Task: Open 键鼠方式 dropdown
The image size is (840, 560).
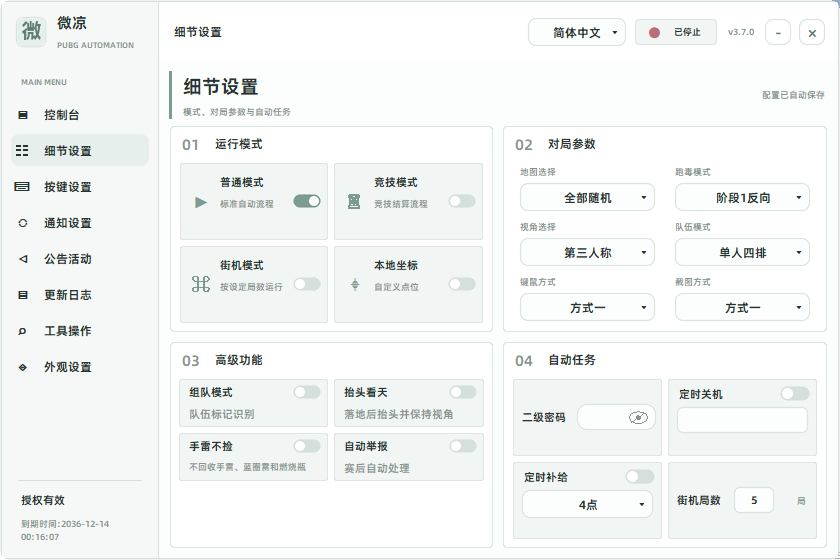Action: pyautogui.click(x=587, y=308)
